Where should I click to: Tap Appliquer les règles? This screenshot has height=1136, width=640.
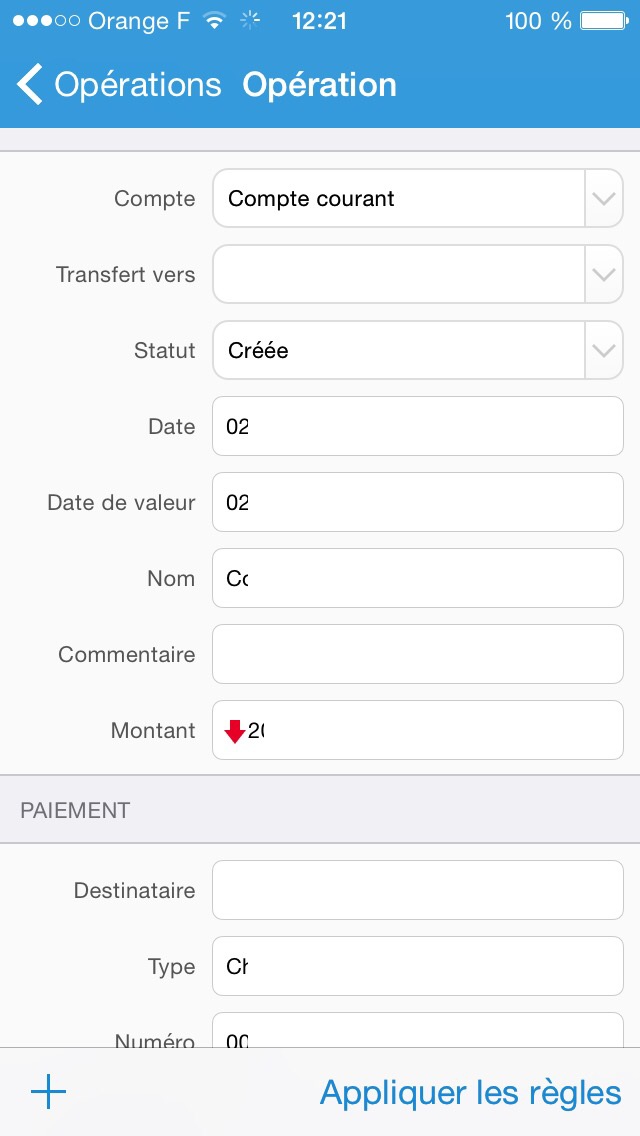470,1093
